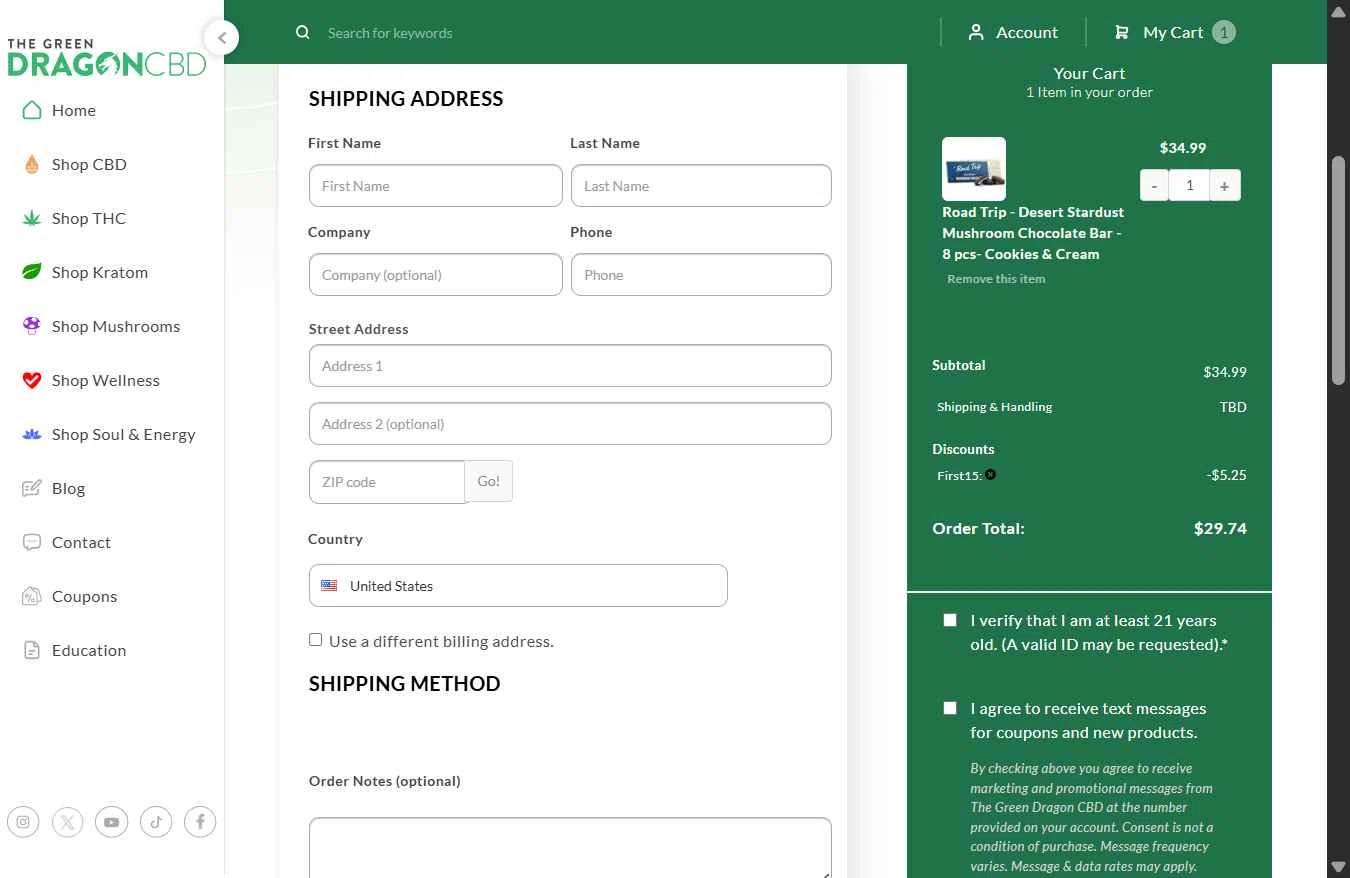This screenshot has width=1350, height=878.
Task: Open the Contact menu item
Action: (81, 542)
